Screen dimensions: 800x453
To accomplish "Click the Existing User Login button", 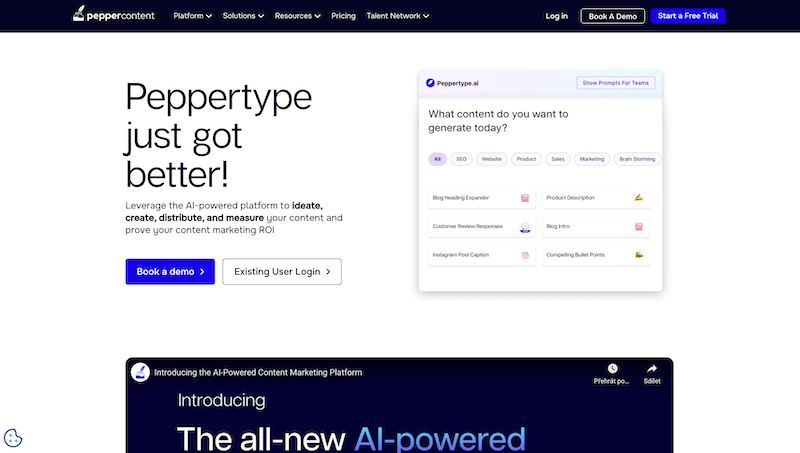I will tap(282, 271).
